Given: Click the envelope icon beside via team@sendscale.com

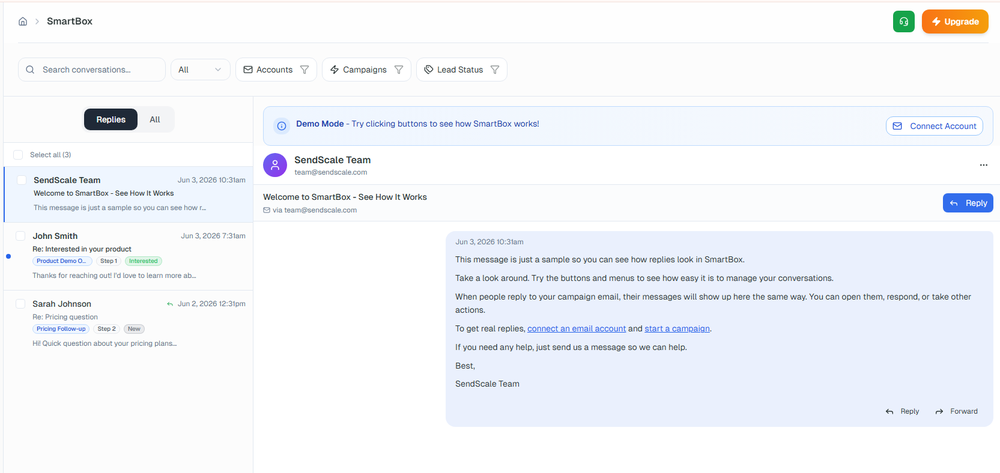Looking at the screenshot, I should pos(267,210).
